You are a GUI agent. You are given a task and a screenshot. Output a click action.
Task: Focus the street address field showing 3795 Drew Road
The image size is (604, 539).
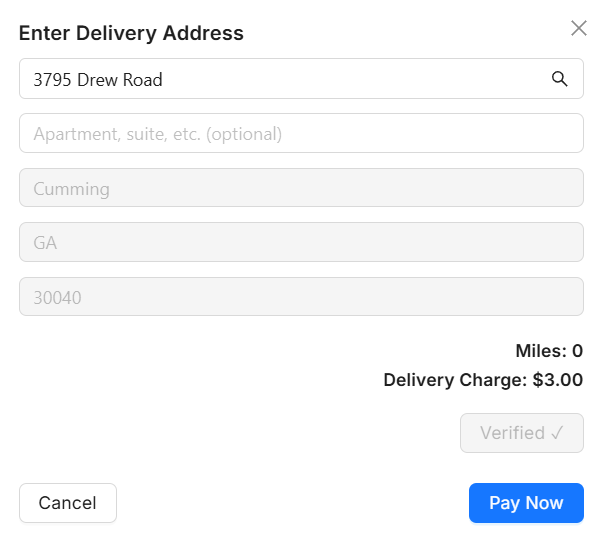point(280,79)
